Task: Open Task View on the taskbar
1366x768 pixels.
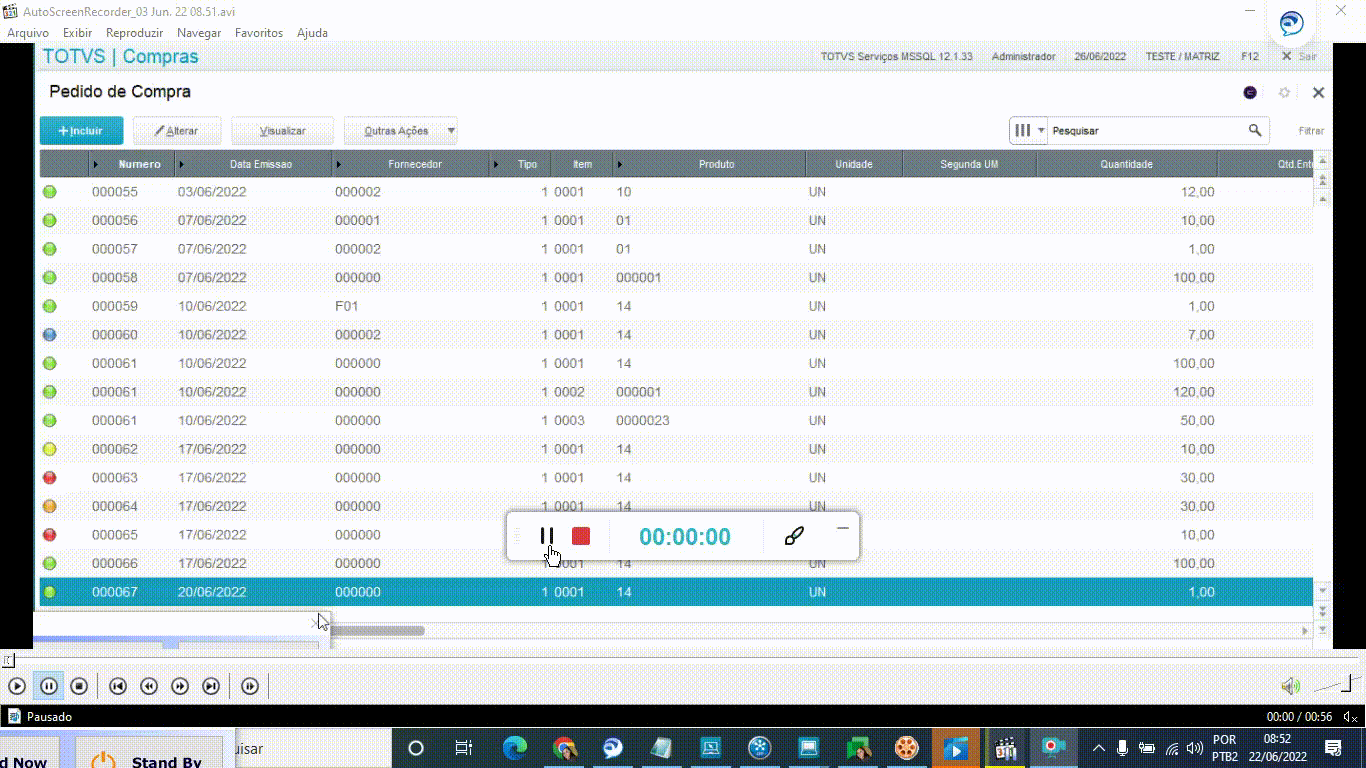Action: click(463, 747)
